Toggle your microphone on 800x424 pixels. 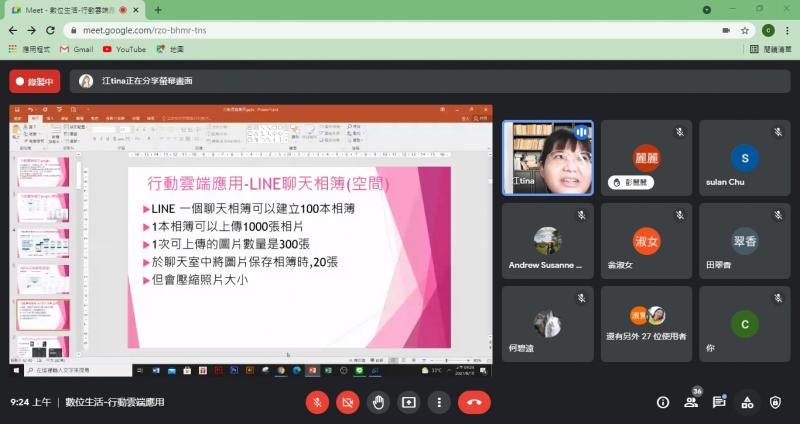click(317, 403)
